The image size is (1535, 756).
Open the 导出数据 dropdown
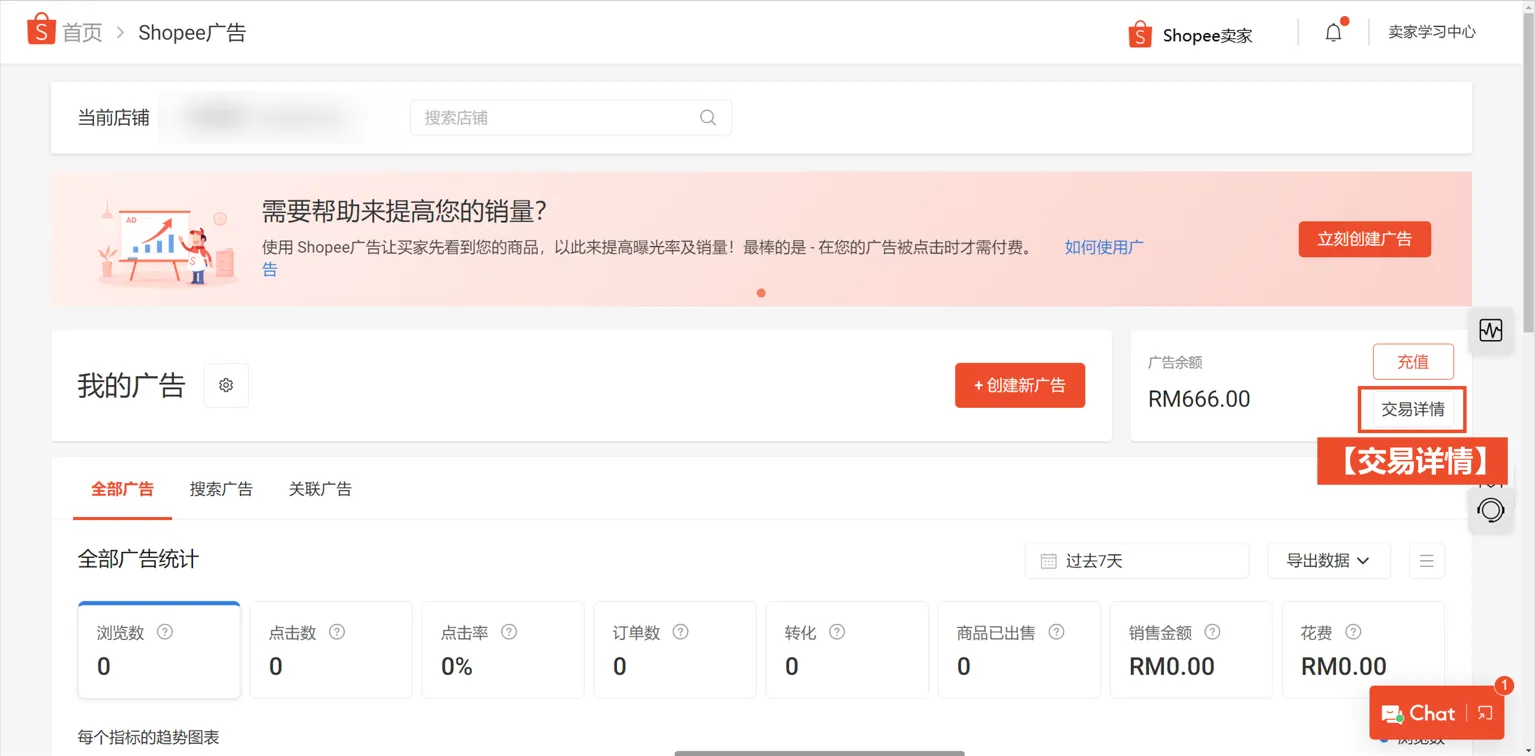[1328, 561]
